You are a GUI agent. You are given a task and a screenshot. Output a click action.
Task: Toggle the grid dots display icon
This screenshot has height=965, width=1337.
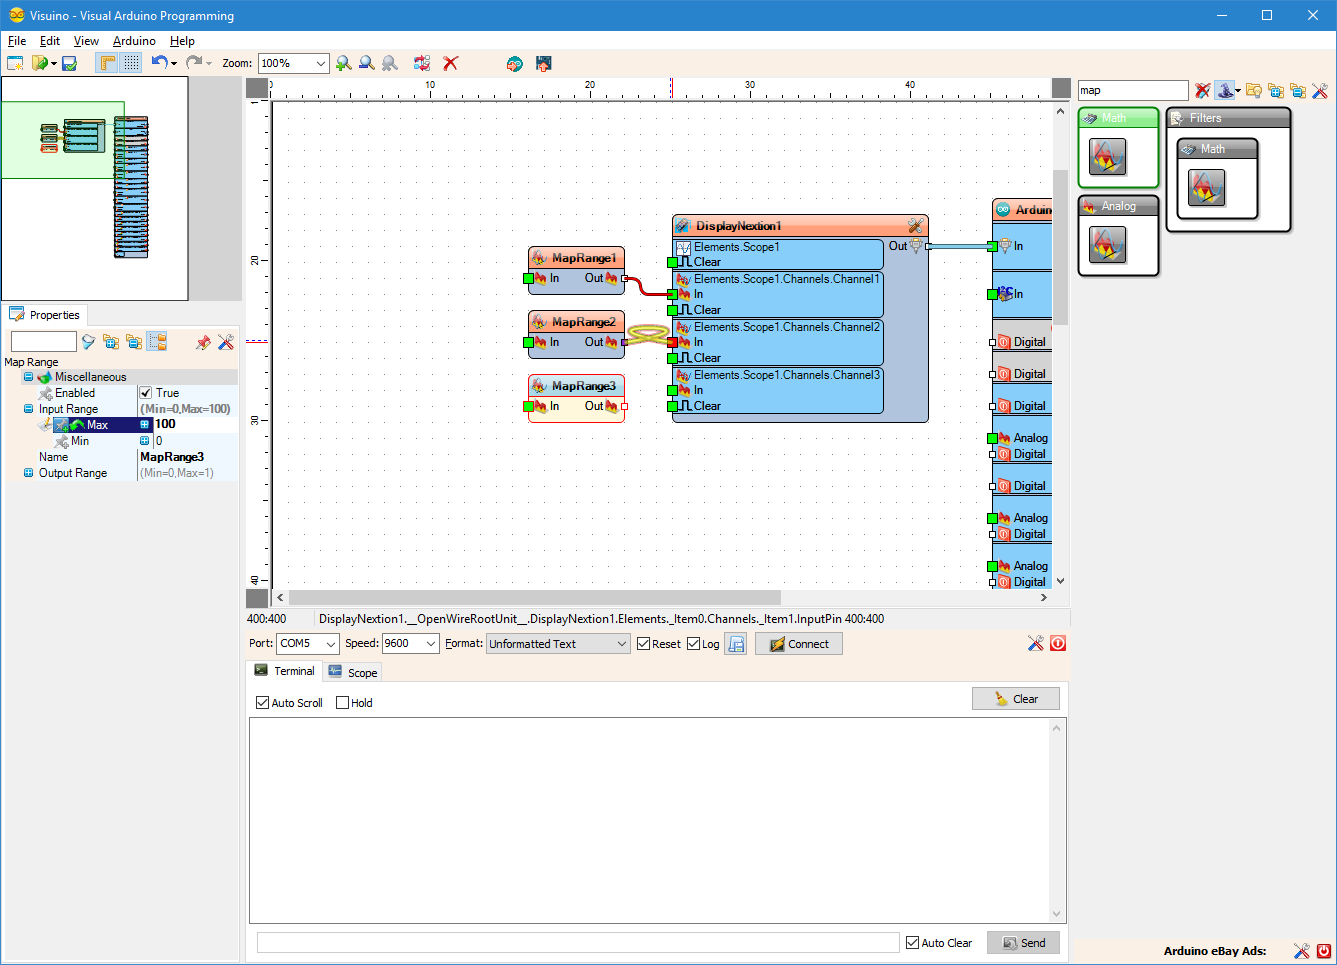point(132,63)
